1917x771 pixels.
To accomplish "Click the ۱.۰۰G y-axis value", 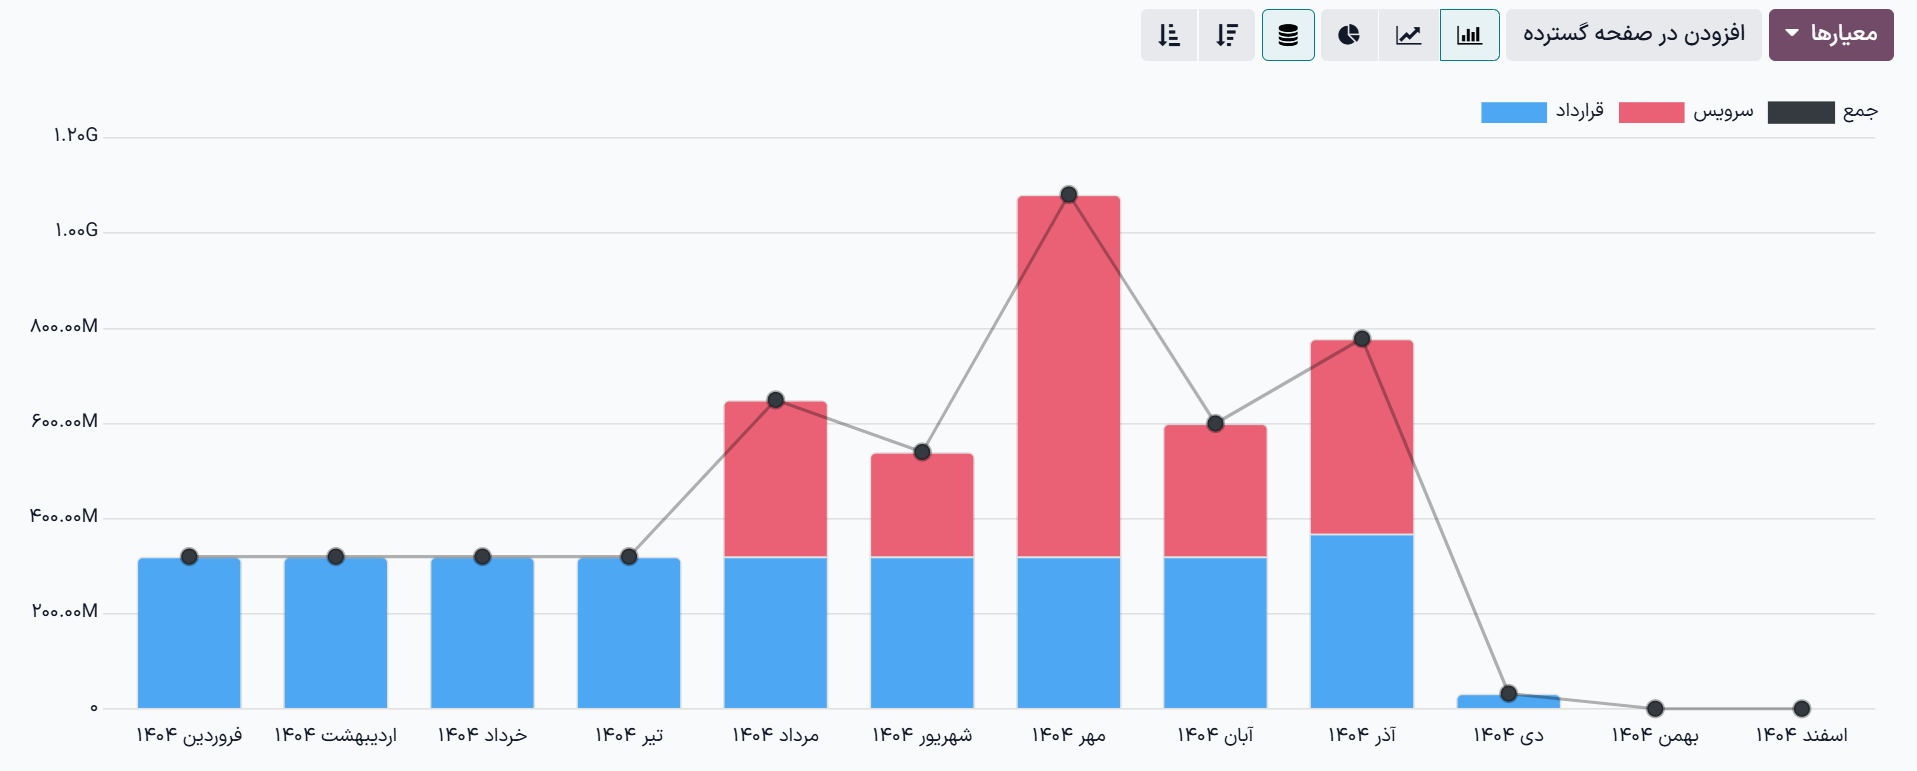I will pos(76,230).
